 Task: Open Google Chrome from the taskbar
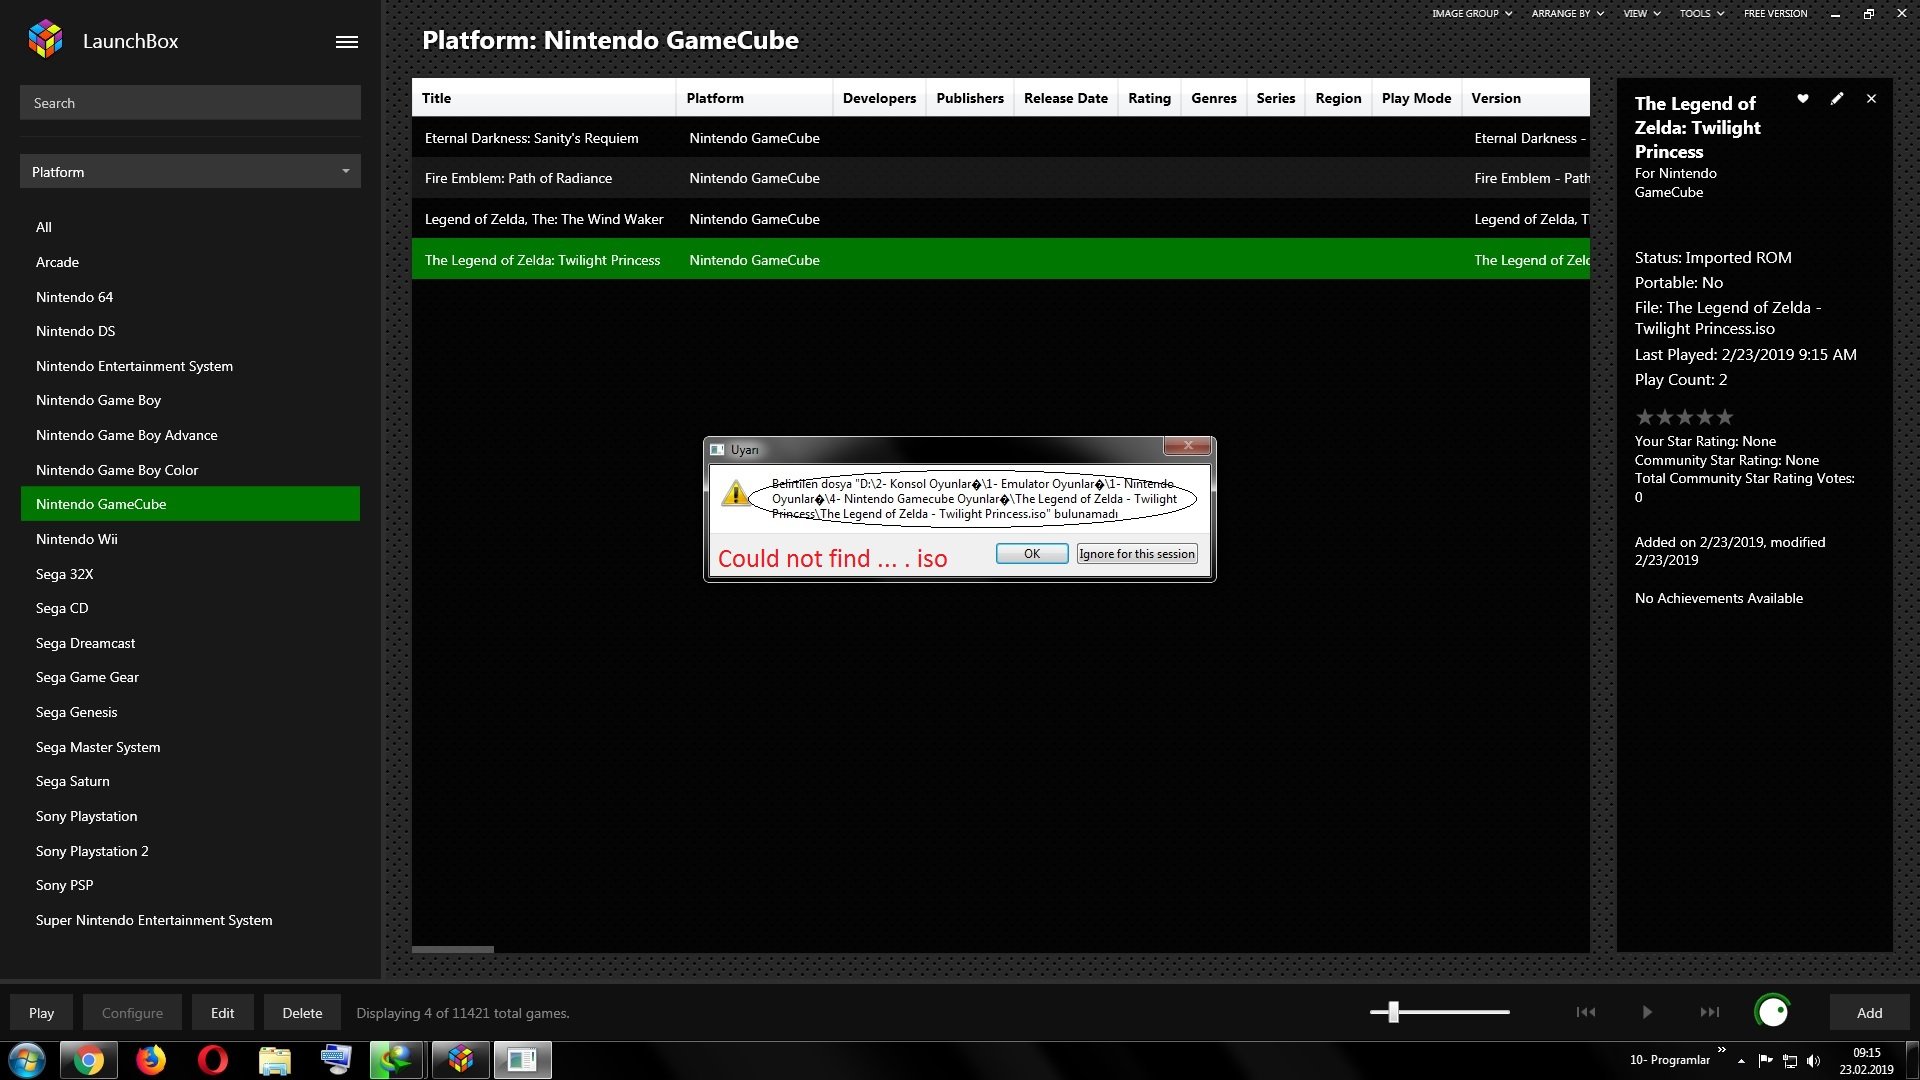pyautogui.click(x=88, y=1060)
